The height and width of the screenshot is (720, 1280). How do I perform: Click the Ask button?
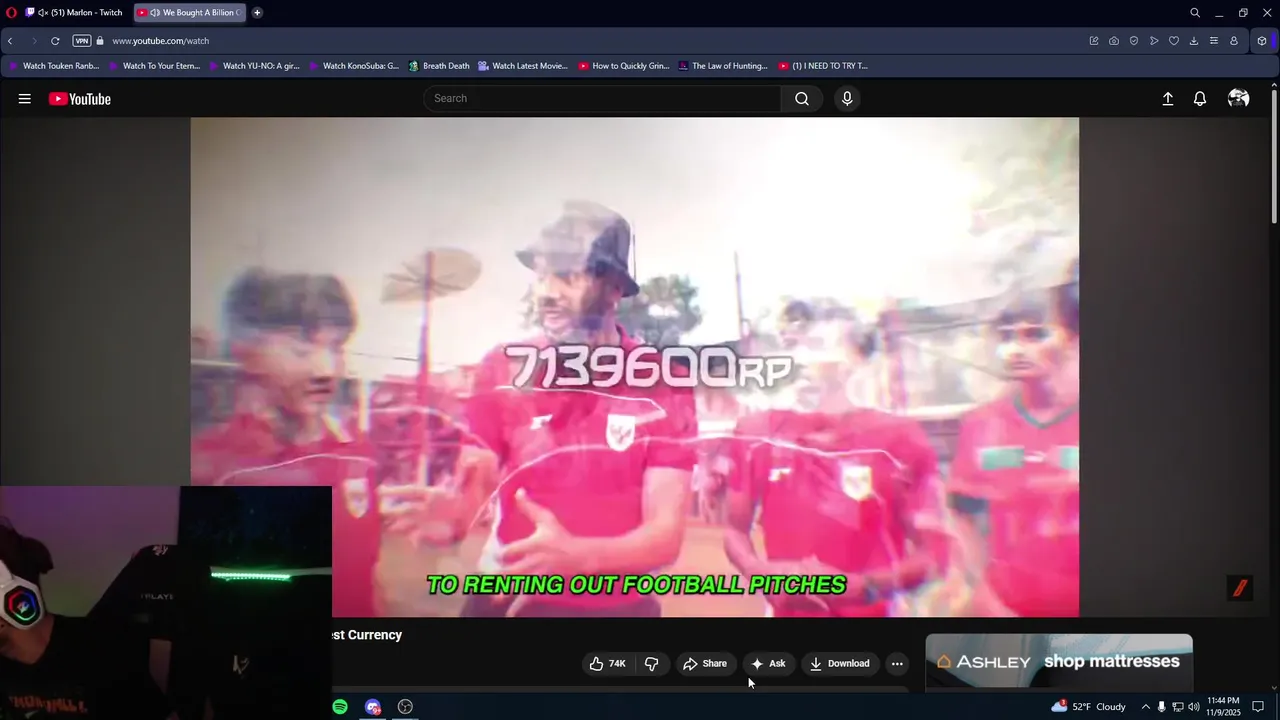click(768, 664)
